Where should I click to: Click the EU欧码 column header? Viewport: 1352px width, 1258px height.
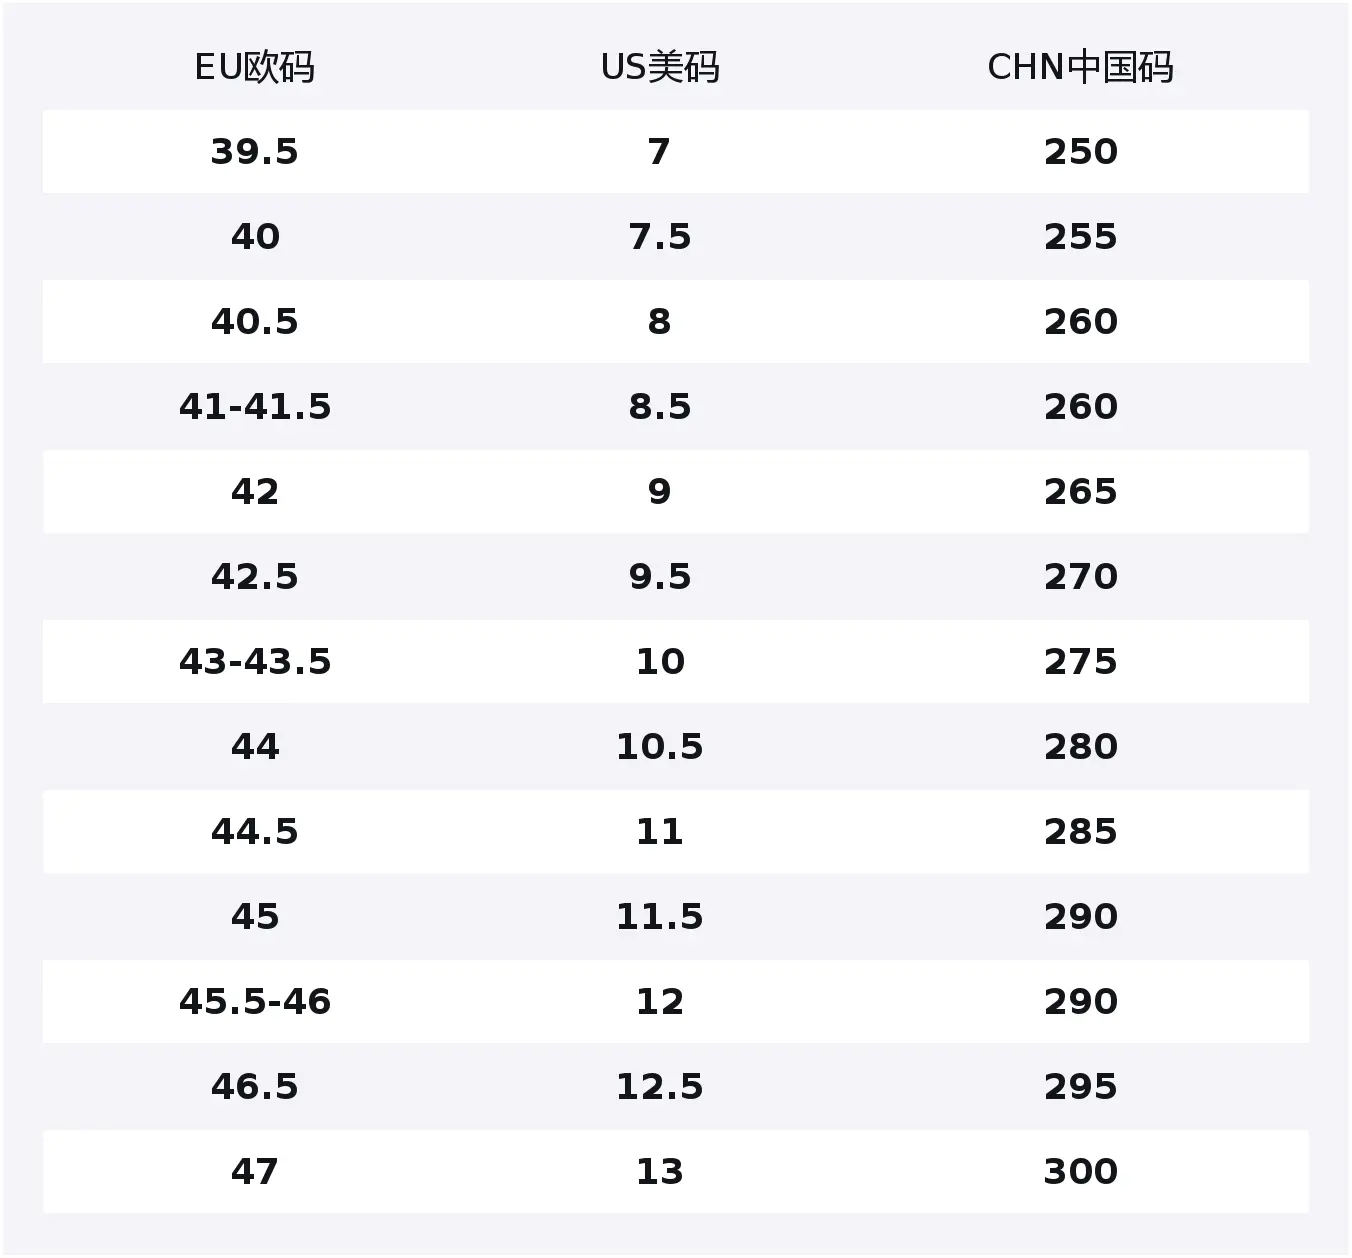click(x=255, y=68)
